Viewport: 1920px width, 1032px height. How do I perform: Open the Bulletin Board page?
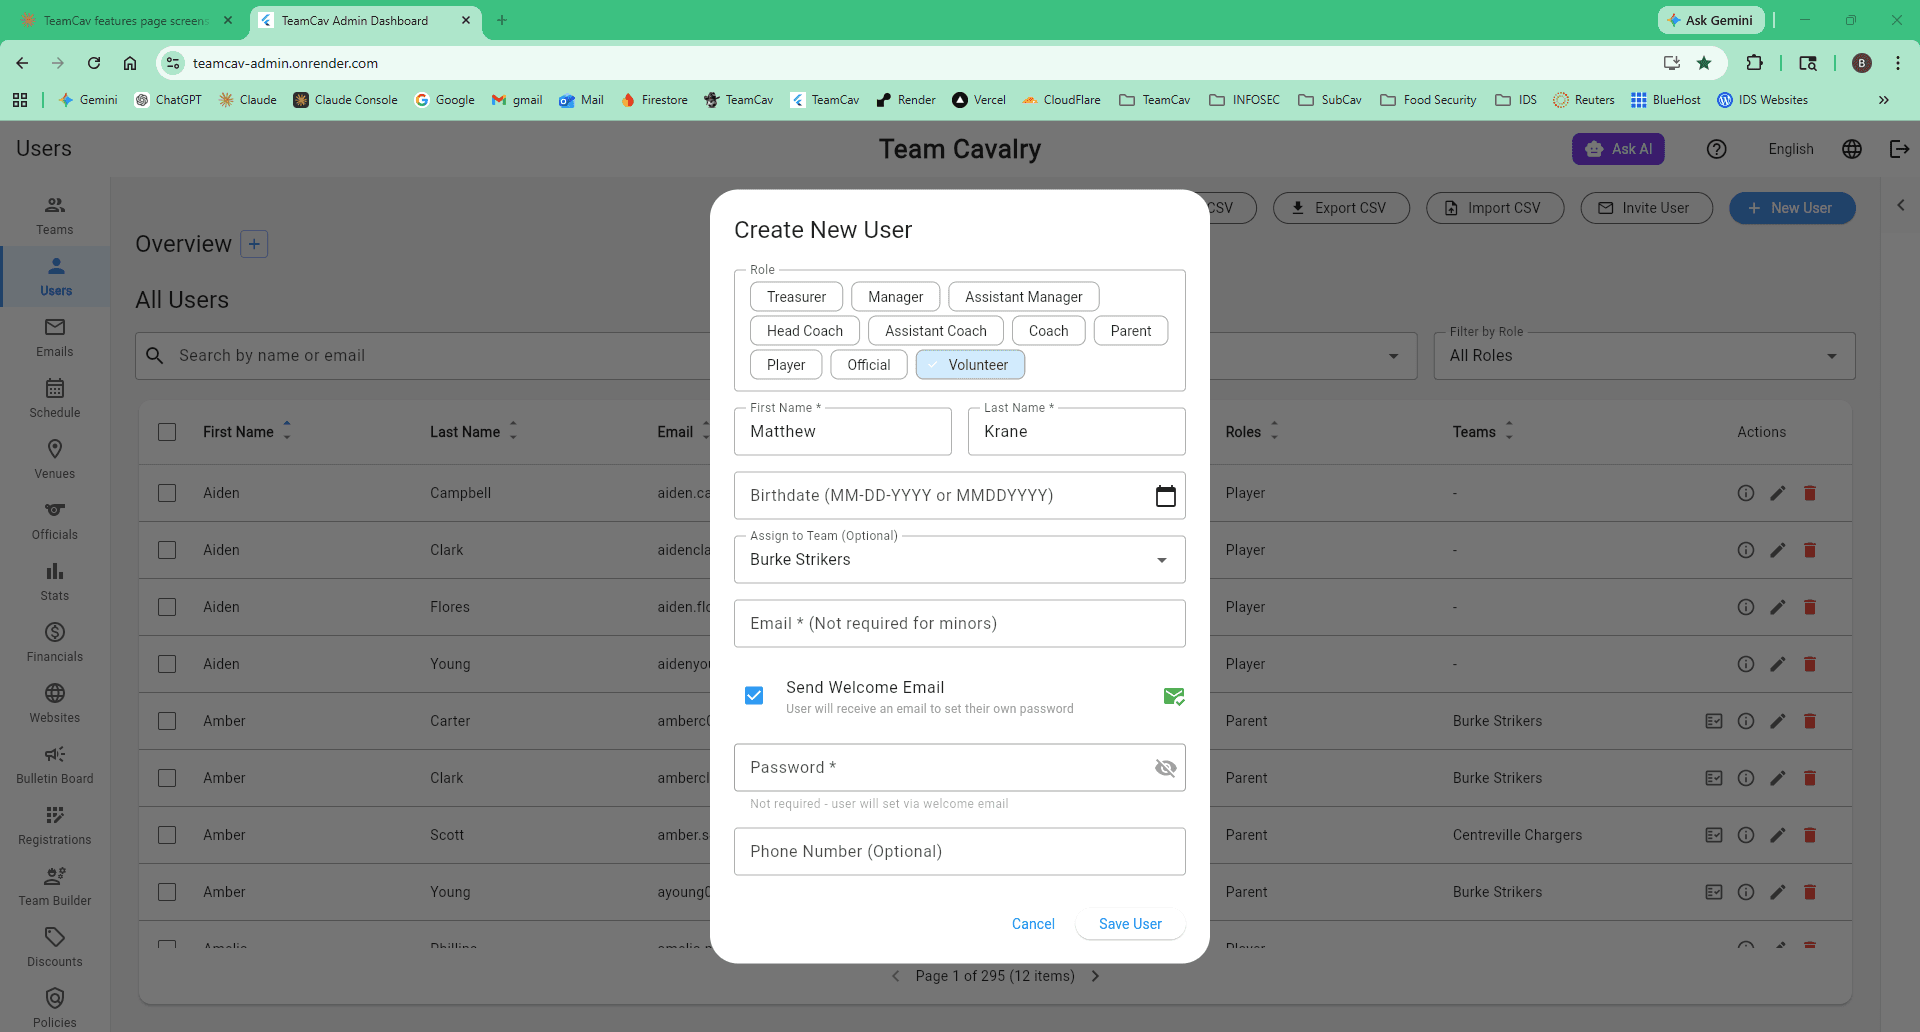pyautogui.click(x=55, y=765)
